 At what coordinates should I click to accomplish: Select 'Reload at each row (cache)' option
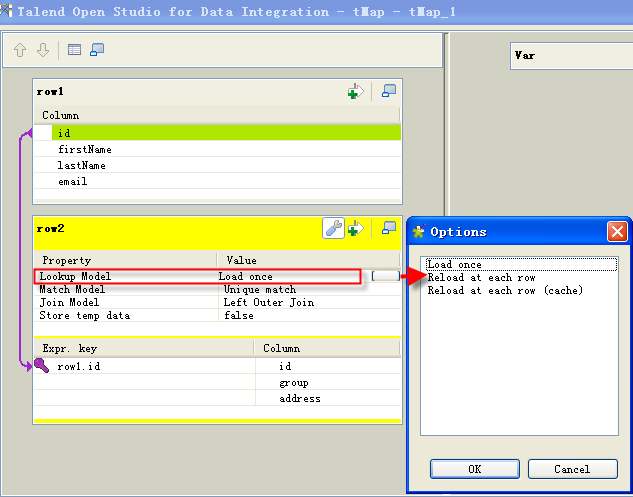(505, 290)
